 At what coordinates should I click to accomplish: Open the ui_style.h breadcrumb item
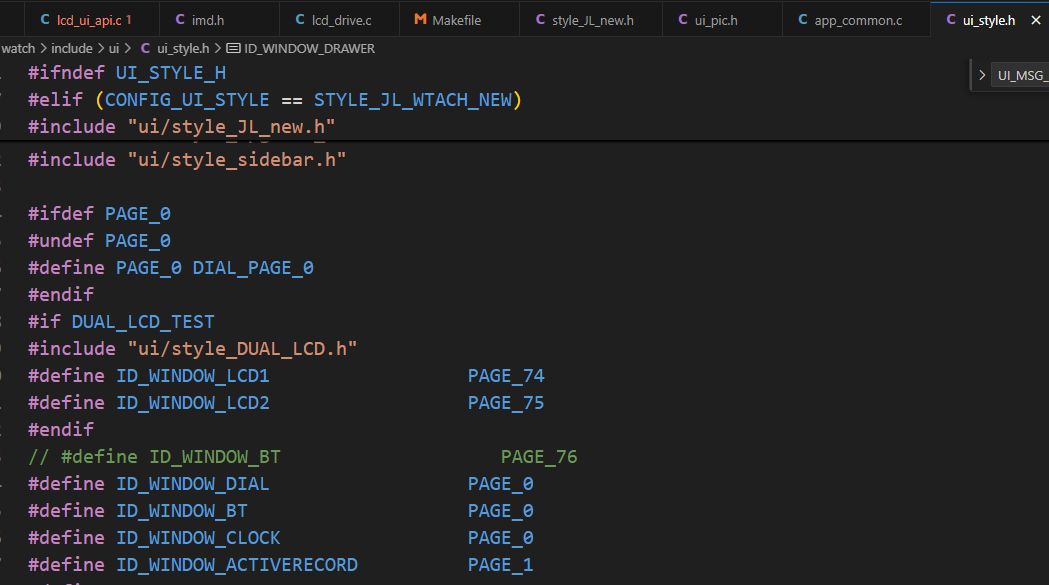pos(183,48)
